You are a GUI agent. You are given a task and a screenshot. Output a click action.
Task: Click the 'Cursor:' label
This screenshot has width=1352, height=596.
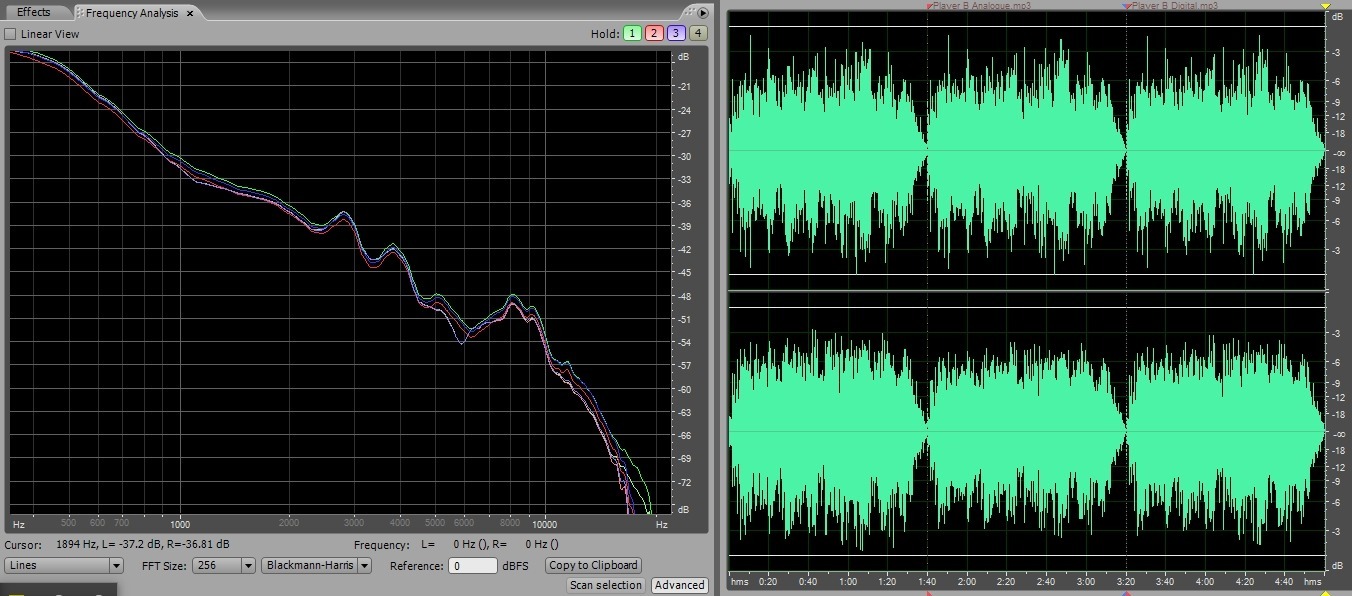[x=23, y=545]
